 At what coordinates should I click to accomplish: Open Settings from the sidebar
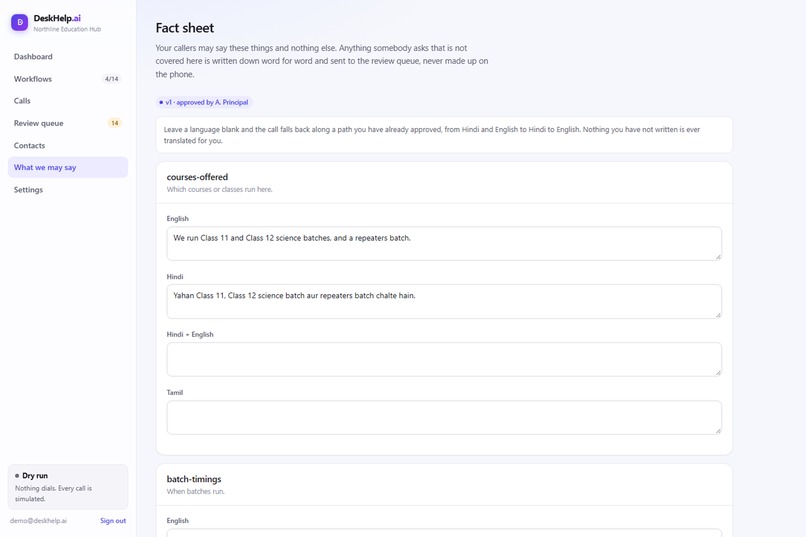tap(68, 190)
